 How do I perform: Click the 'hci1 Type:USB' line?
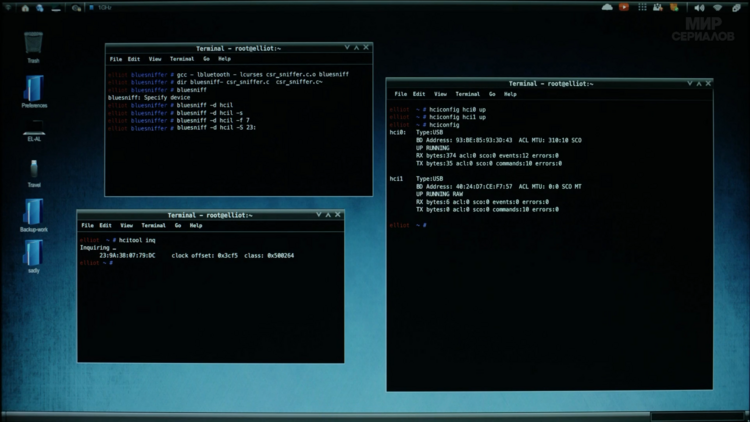pyautogui.click(x=417, y=178)
